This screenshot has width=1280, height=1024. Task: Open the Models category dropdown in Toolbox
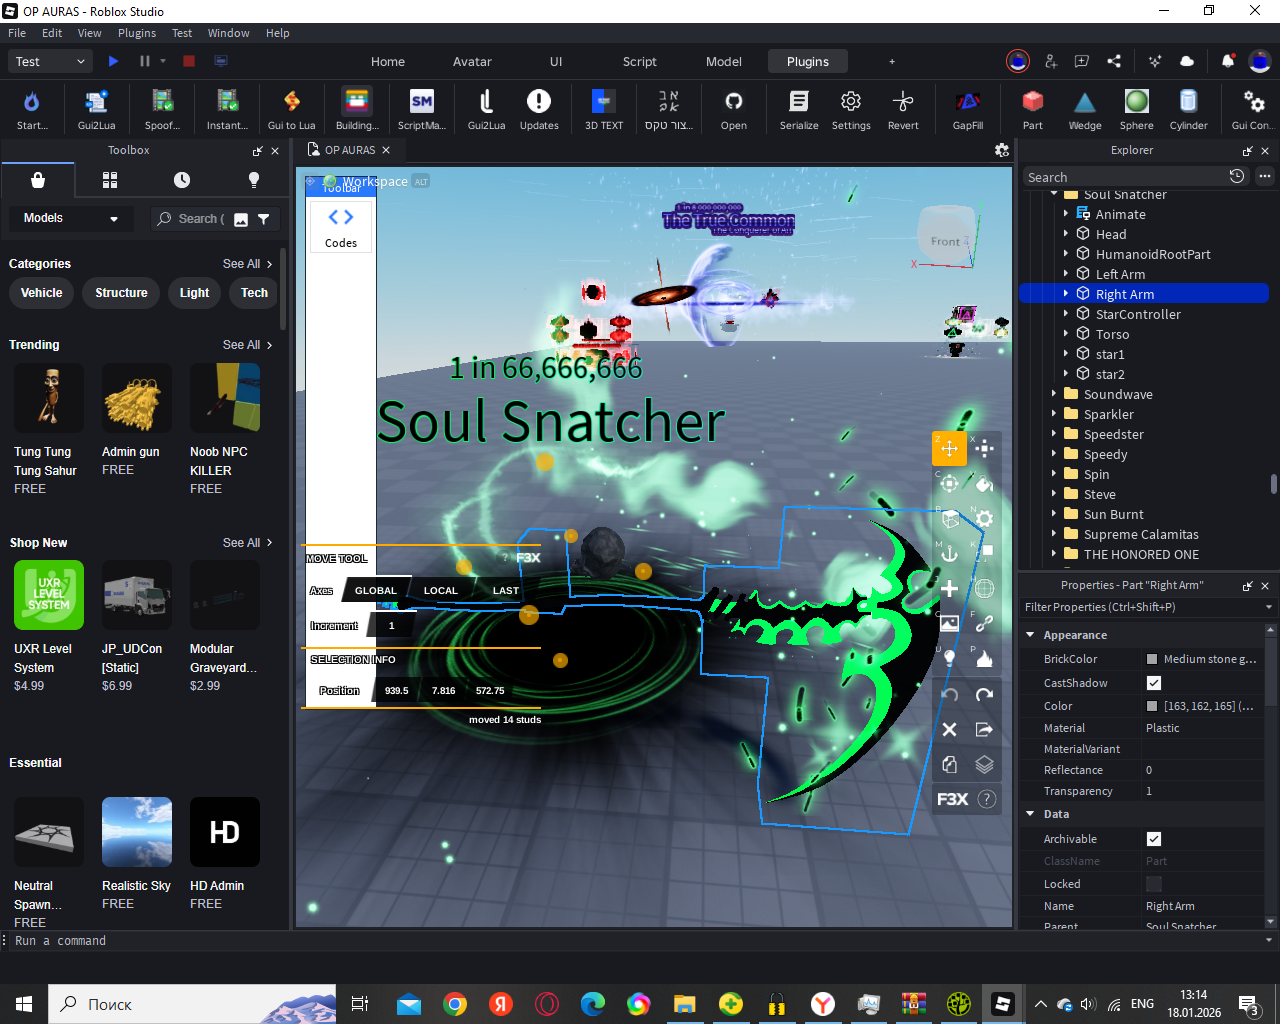pos(71,218)
